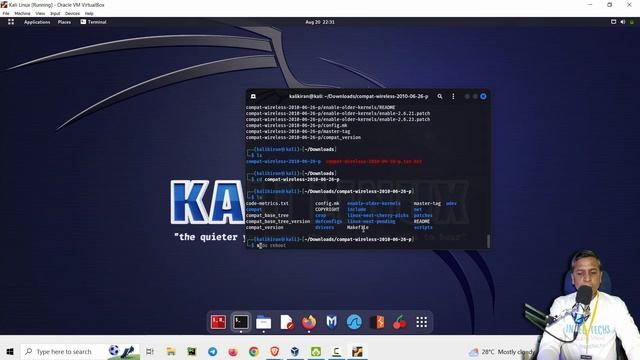
Task: Click the terminal window scrollbar
Action: point(488,241)
